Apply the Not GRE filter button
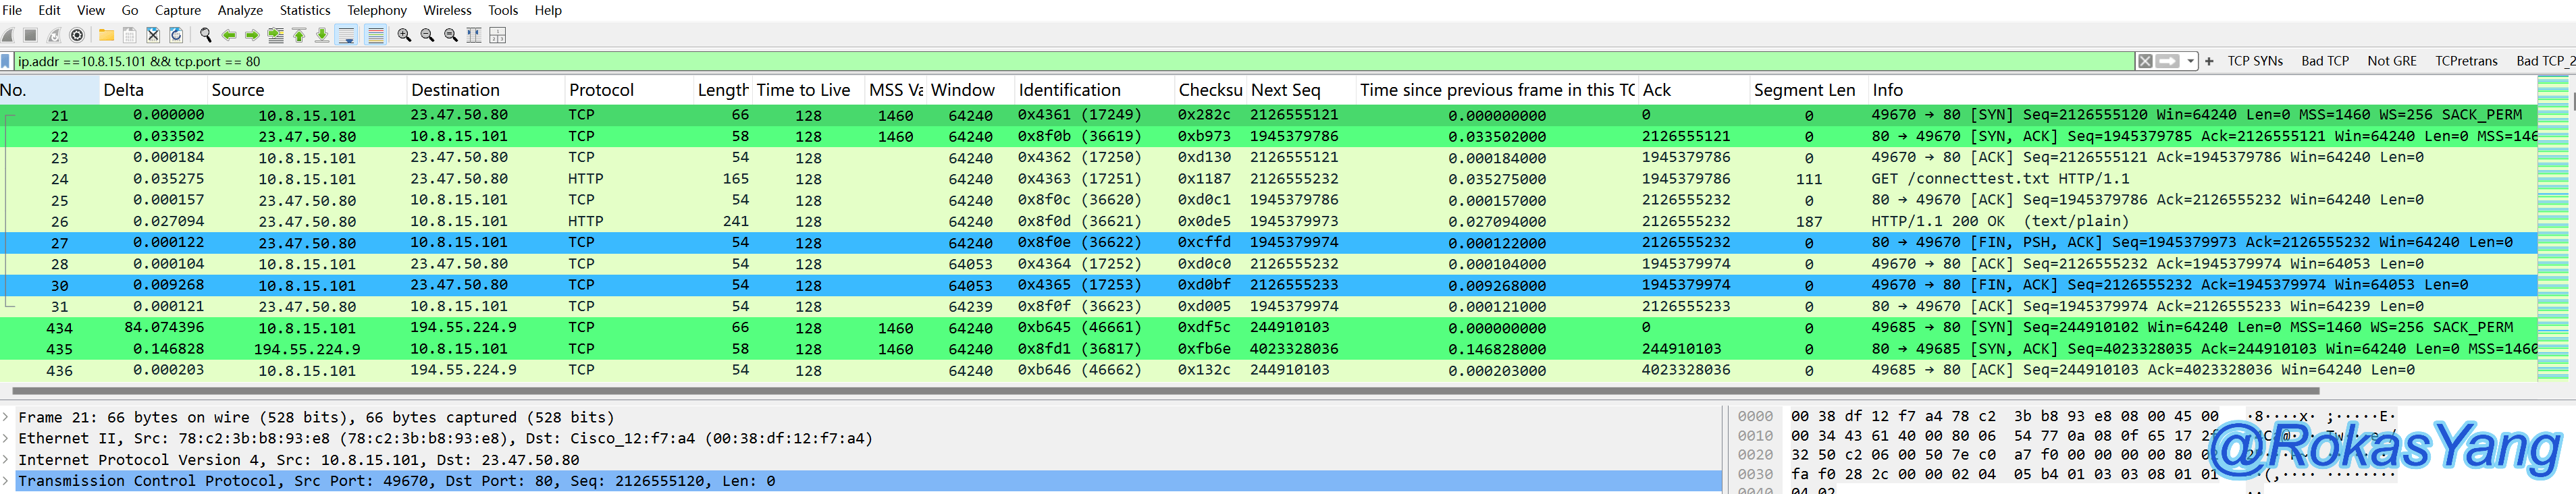Image resolution: width=2576 pixels, height=494 pixels. [x=2391, y=61]
